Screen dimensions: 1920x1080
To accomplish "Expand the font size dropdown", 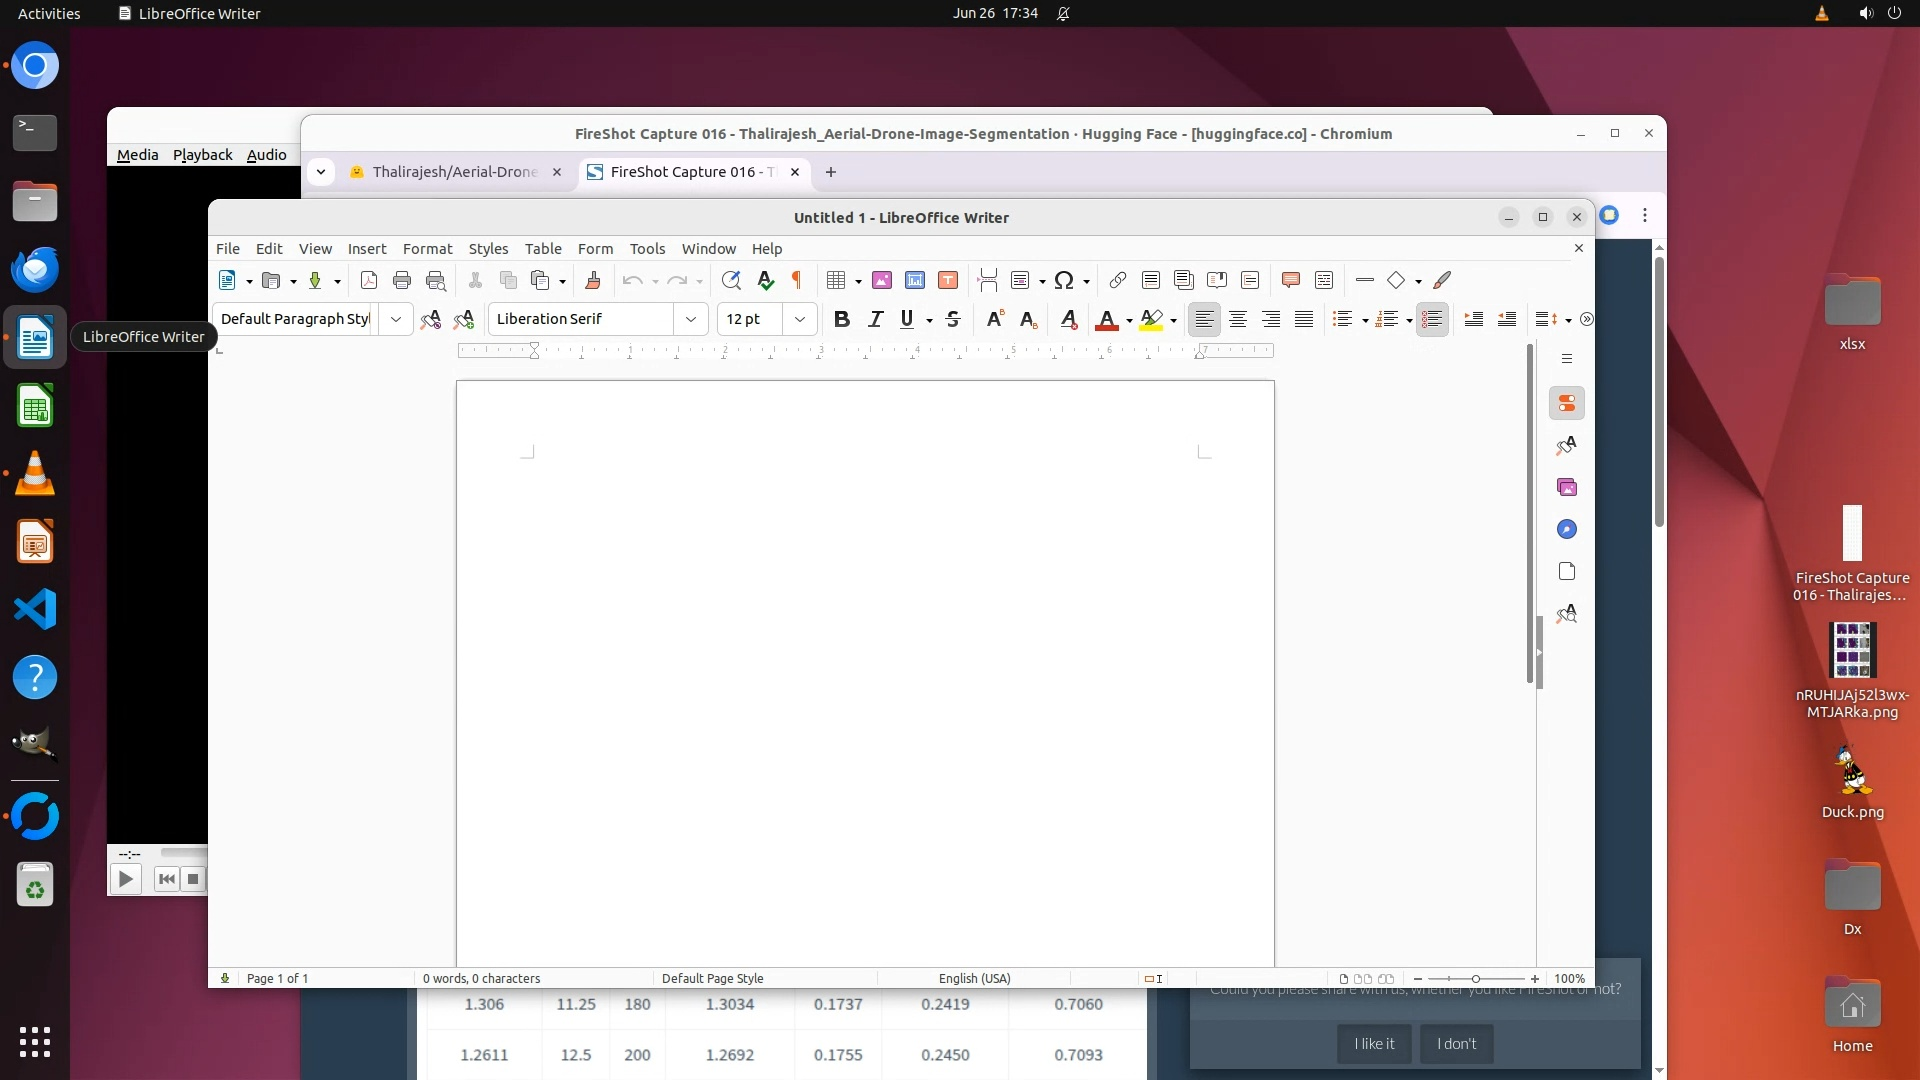I will (x=799, y=319).
